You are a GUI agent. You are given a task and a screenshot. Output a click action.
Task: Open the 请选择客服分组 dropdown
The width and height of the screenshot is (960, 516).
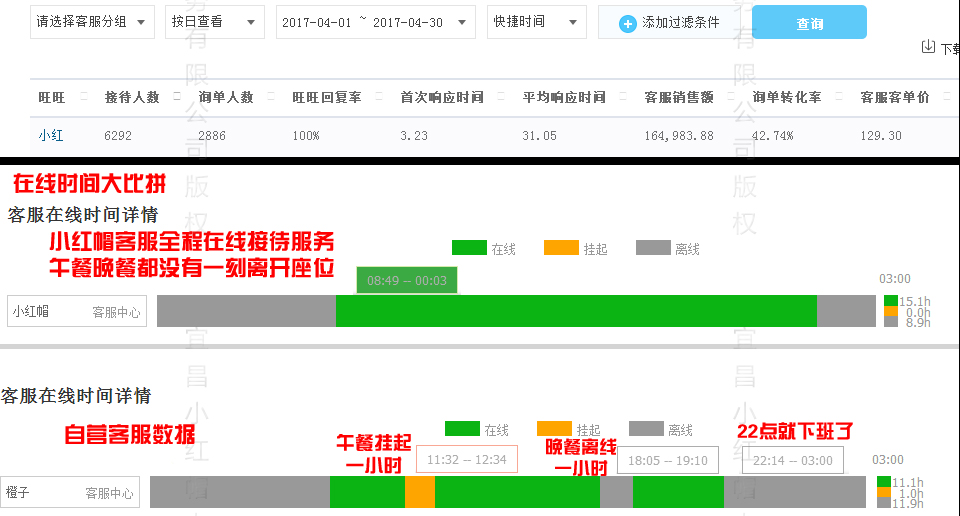click(x=92, y=22)
